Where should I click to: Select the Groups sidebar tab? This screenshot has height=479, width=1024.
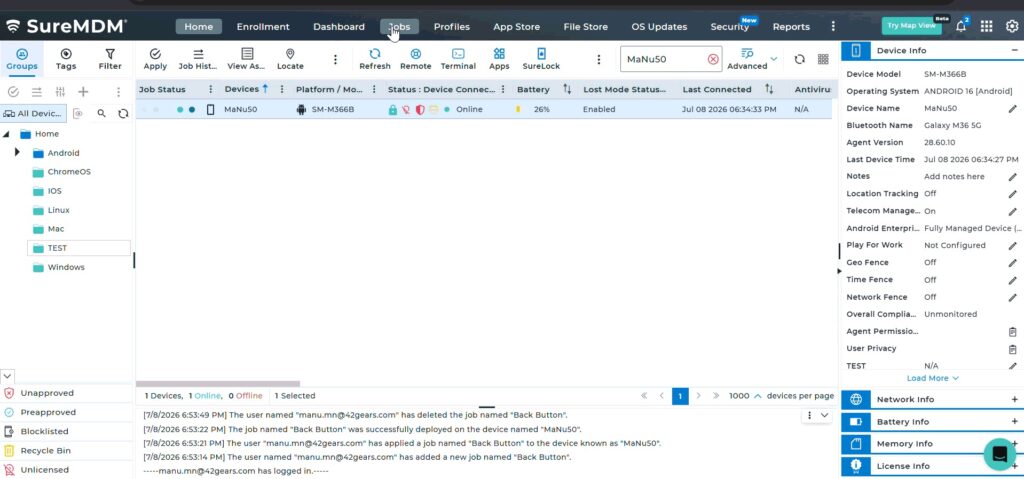(x=22, y=59)
